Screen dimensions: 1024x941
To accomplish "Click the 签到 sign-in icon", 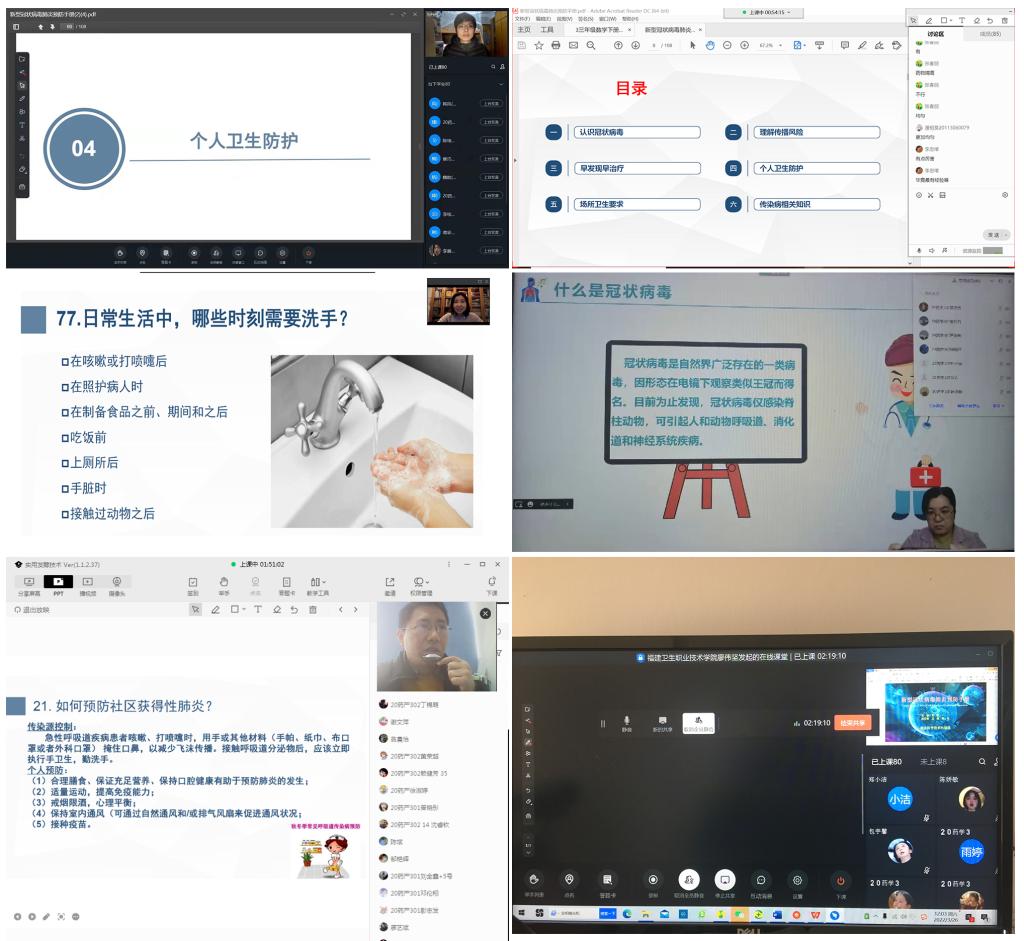I will [x=193, y=582].
